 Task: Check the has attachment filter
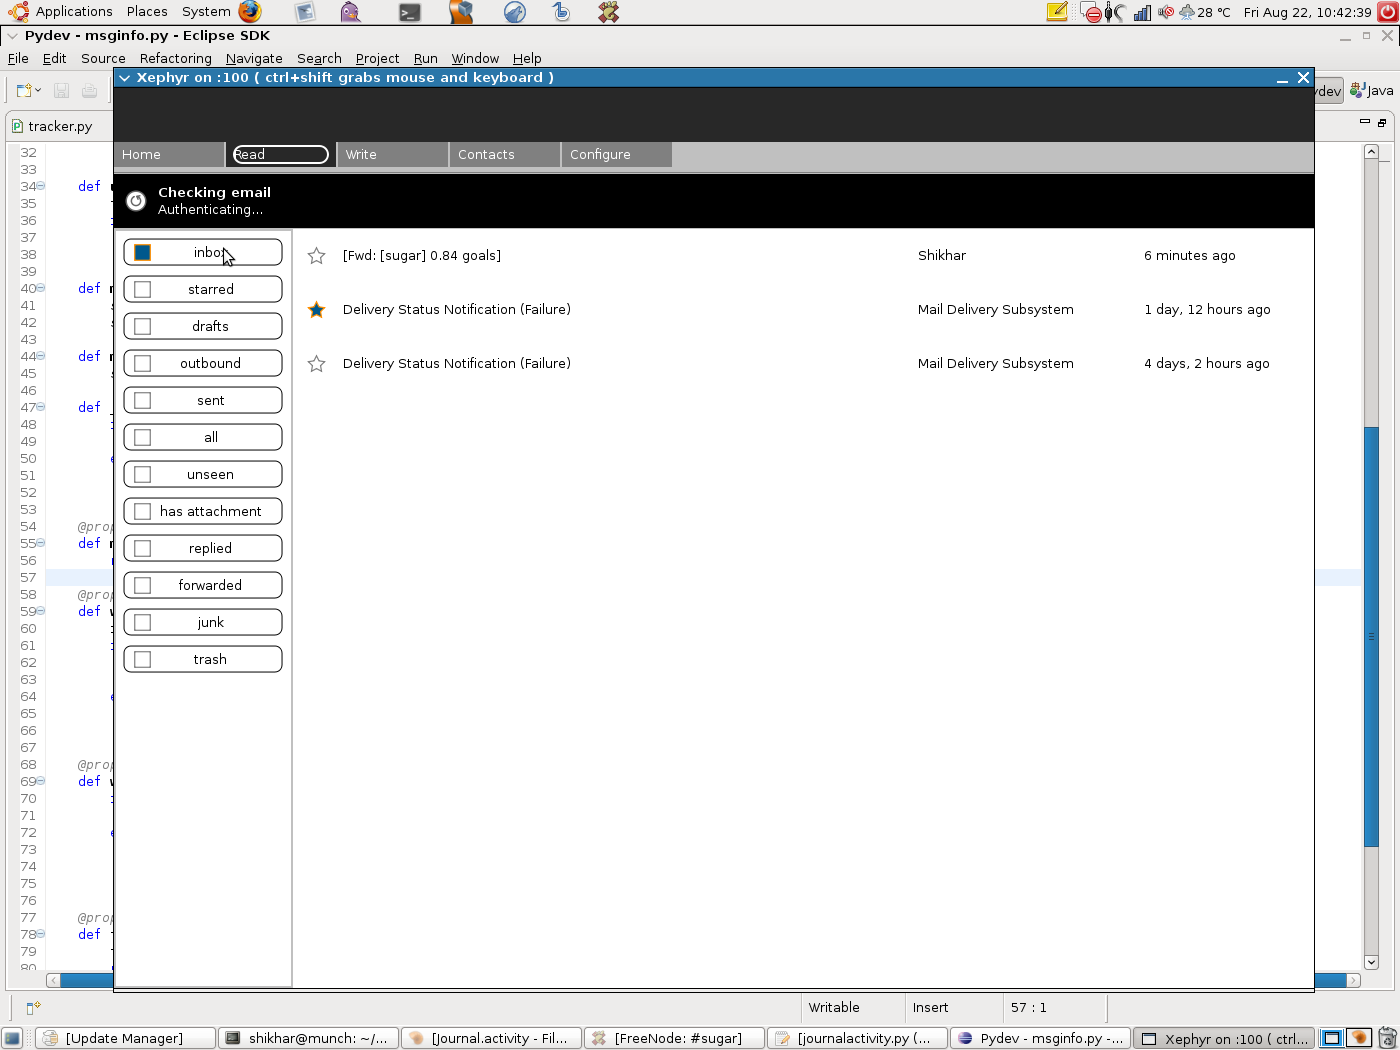[x=143, y=512]
